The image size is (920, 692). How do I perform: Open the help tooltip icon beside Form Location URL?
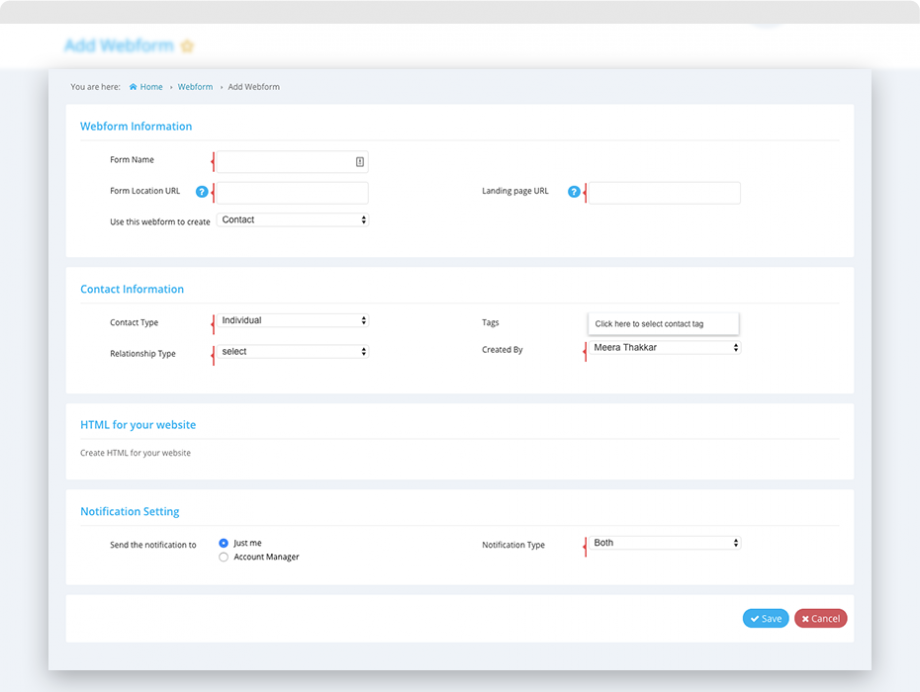(x=202, y=191)
